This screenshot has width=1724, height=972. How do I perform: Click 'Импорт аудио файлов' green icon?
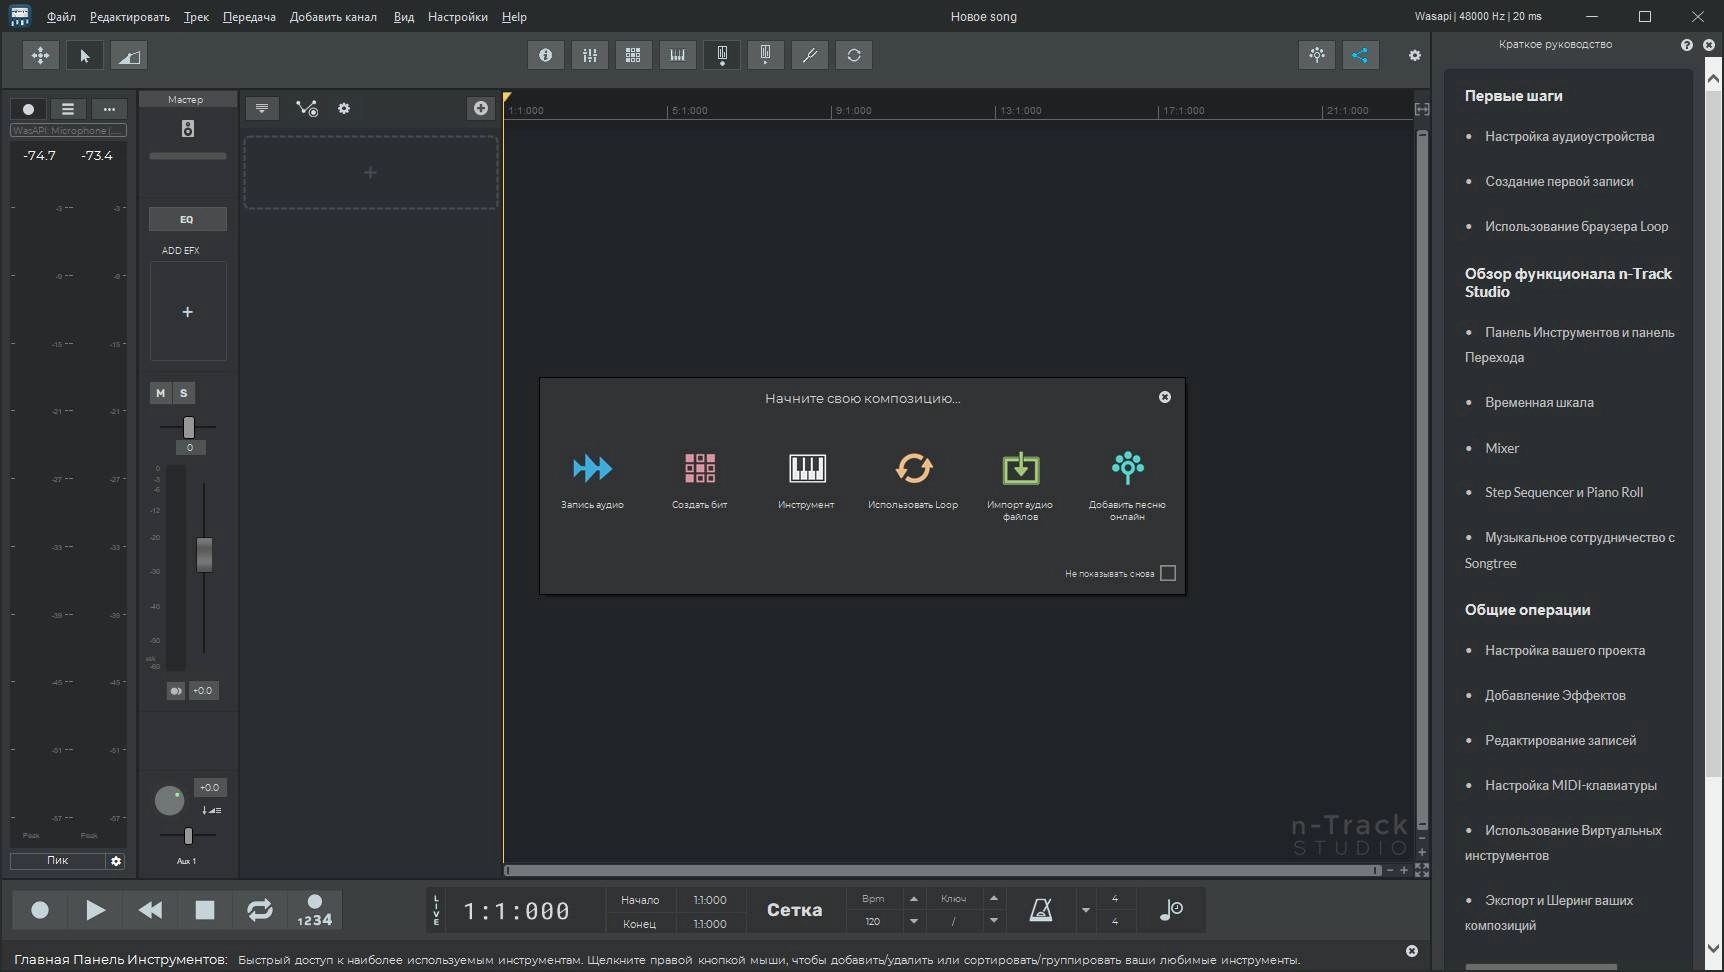coord(1021,468)
